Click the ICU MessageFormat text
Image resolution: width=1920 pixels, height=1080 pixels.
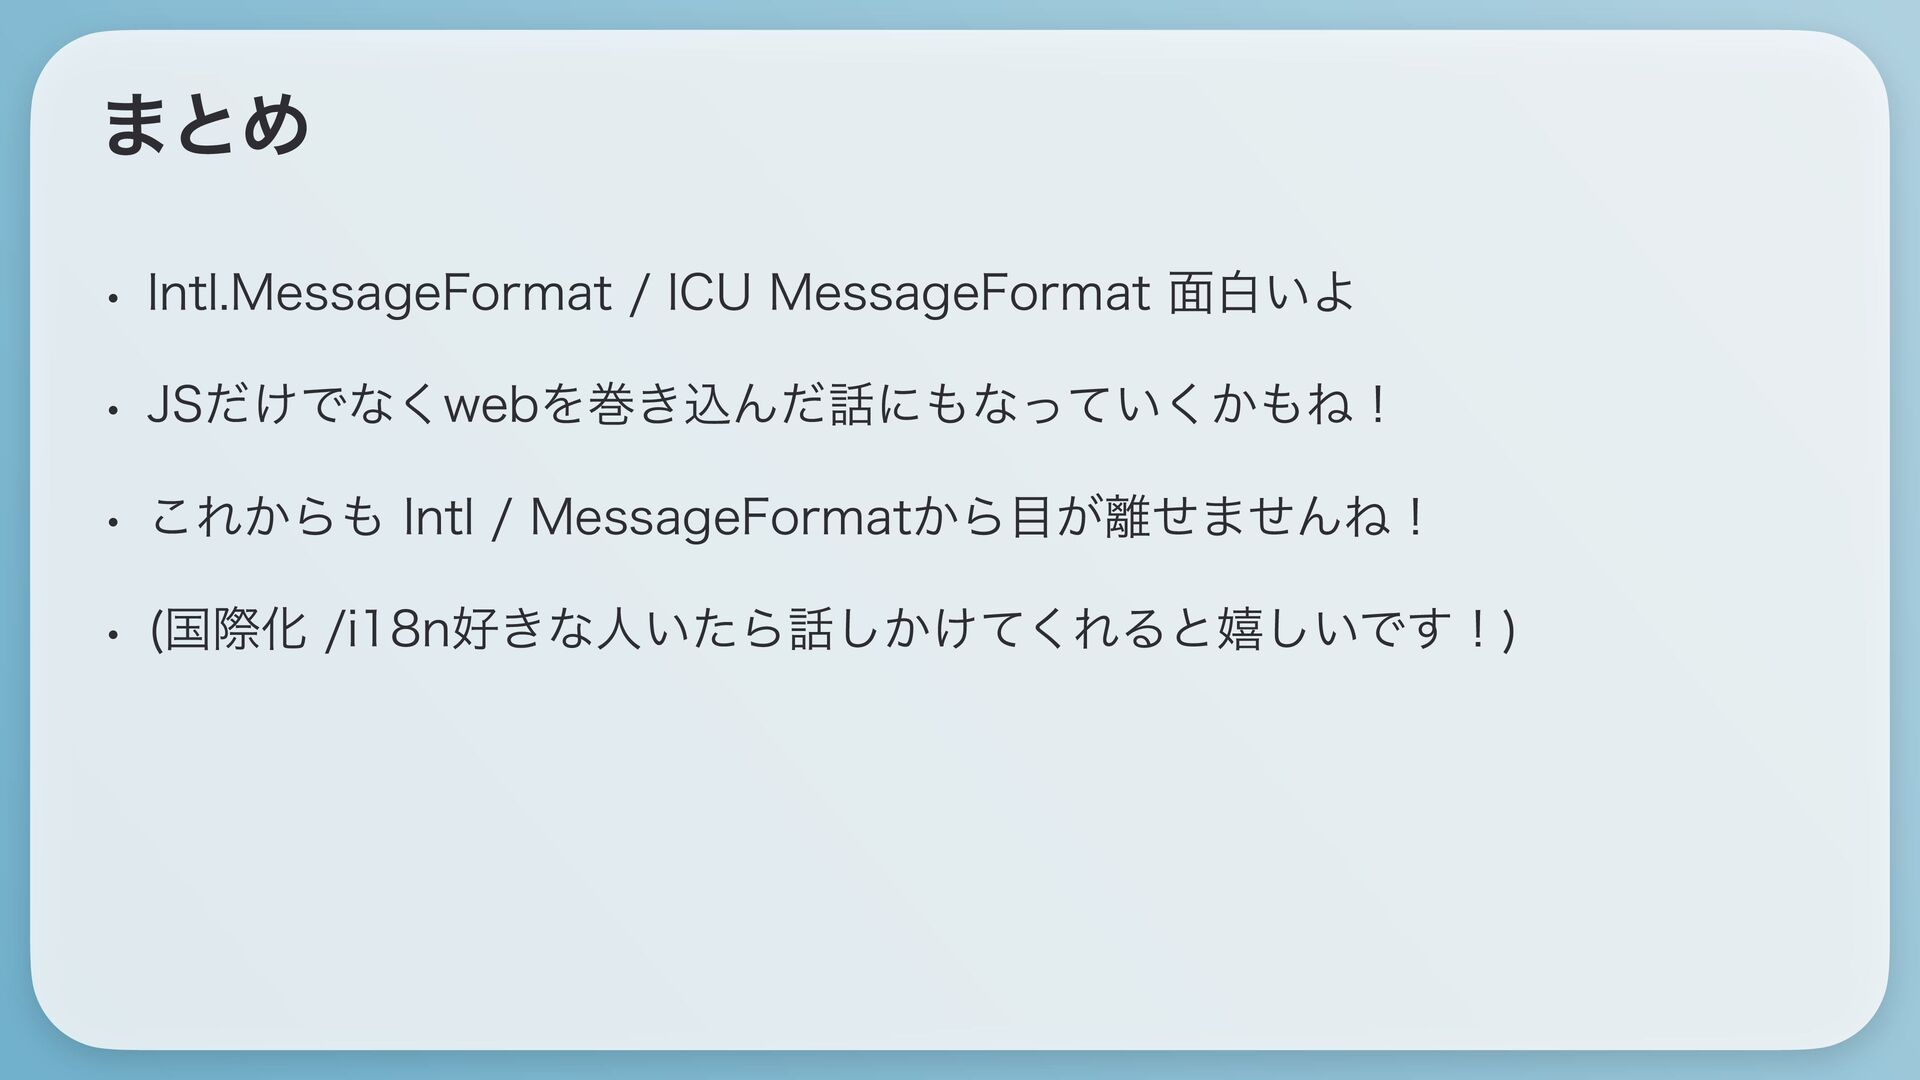click(907, 294)
